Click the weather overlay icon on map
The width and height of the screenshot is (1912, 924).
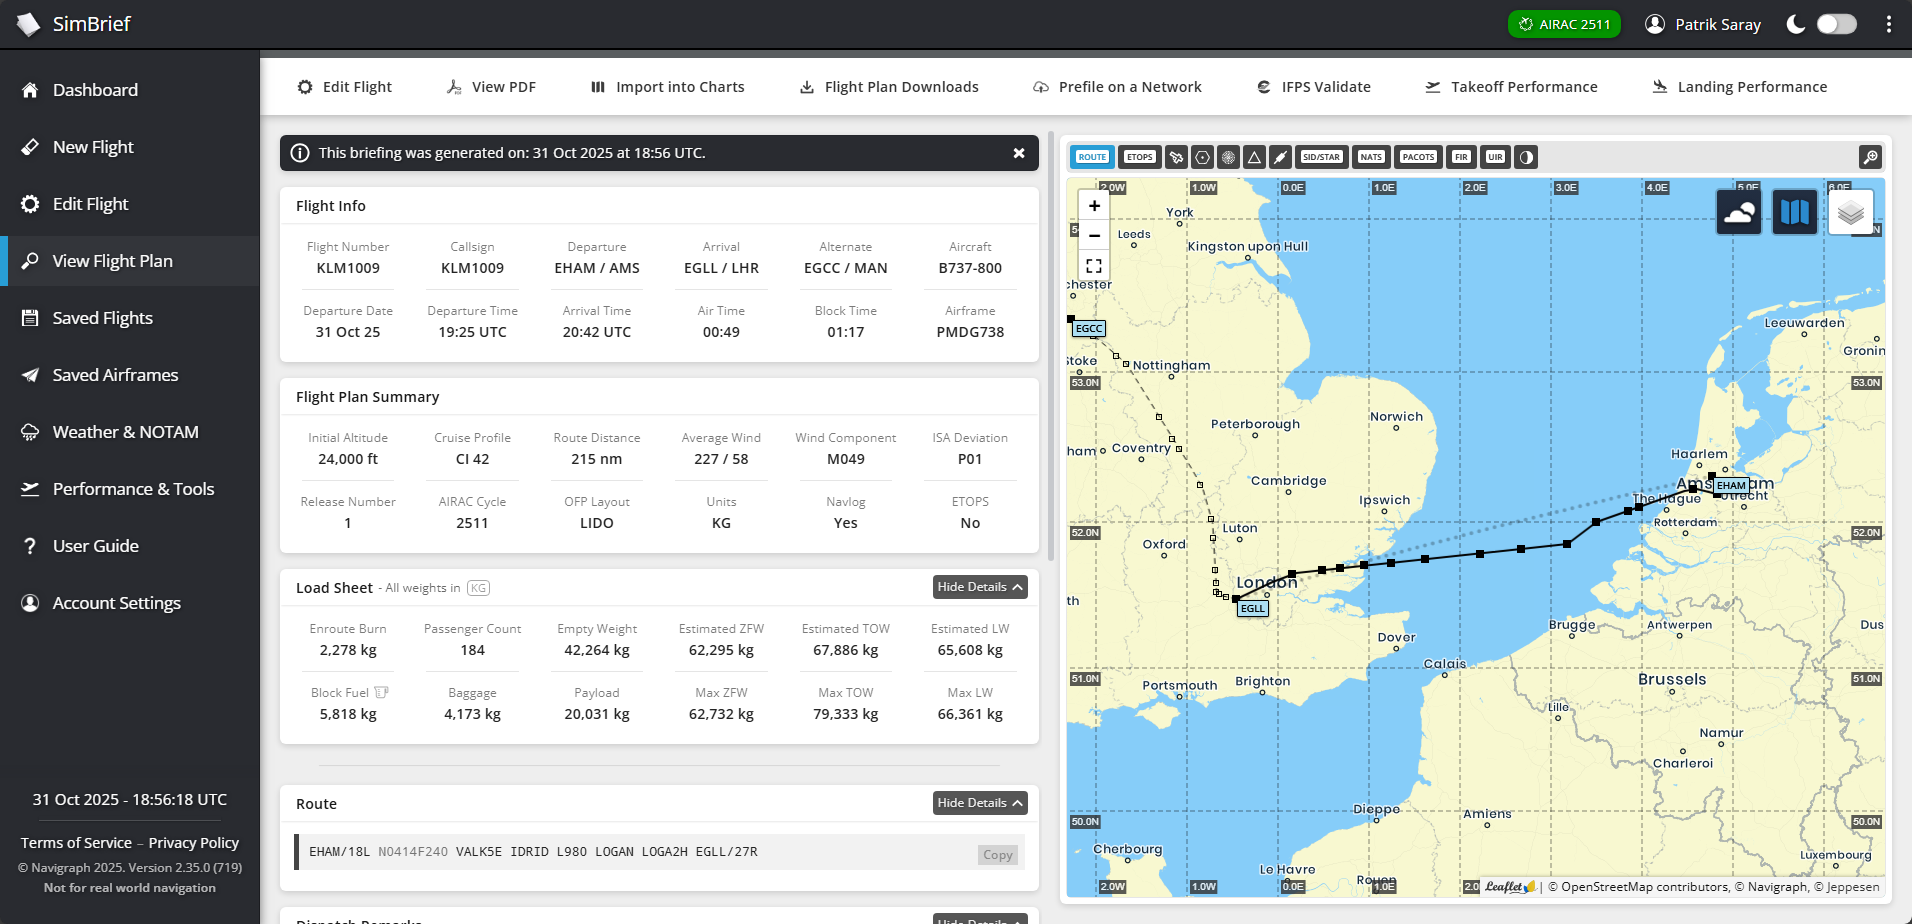[1738, 212]
